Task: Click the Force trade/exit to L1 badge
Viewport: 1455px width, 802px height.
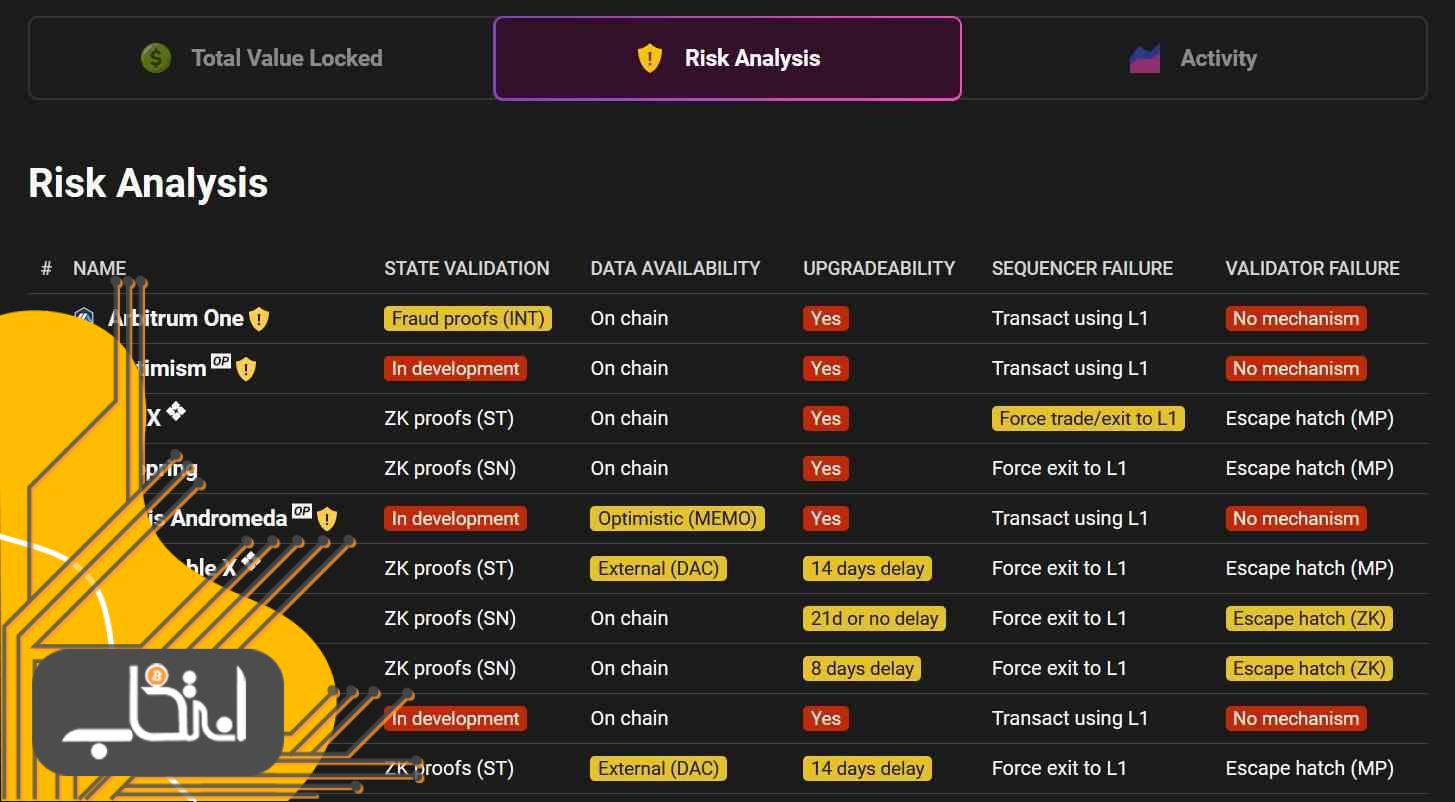Action: tap(1088, 418)
